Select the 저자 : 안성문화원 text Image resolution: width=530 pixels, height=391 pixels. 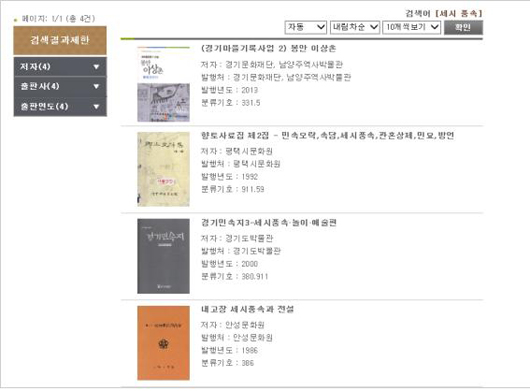[233, 325]
